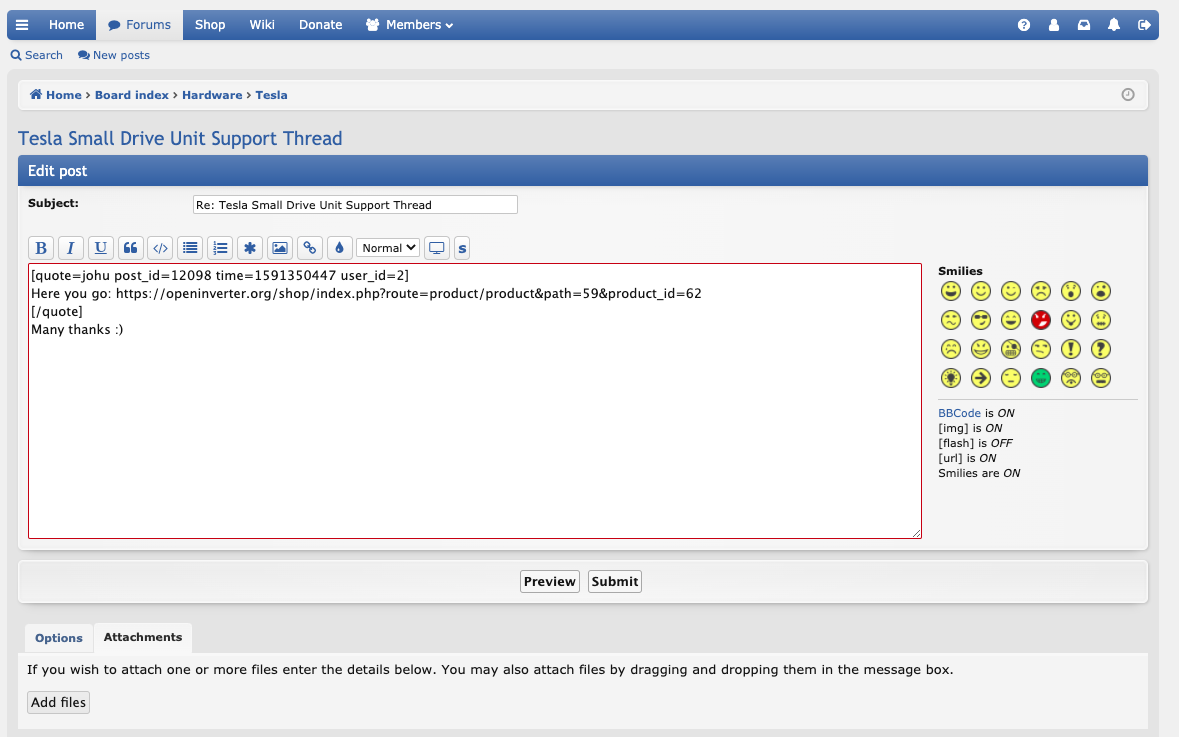This screenshot has height=737, width=1179.
Task: Open notifications bell in header
Action: point(1114,25)
